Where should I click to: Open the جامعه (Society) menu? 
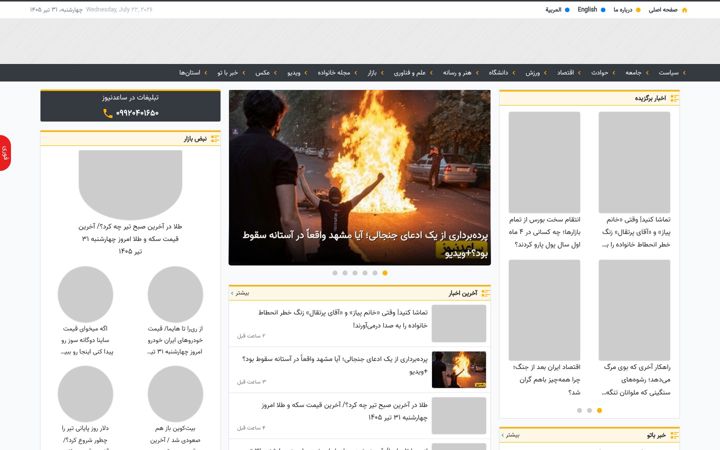click(633, 73)
